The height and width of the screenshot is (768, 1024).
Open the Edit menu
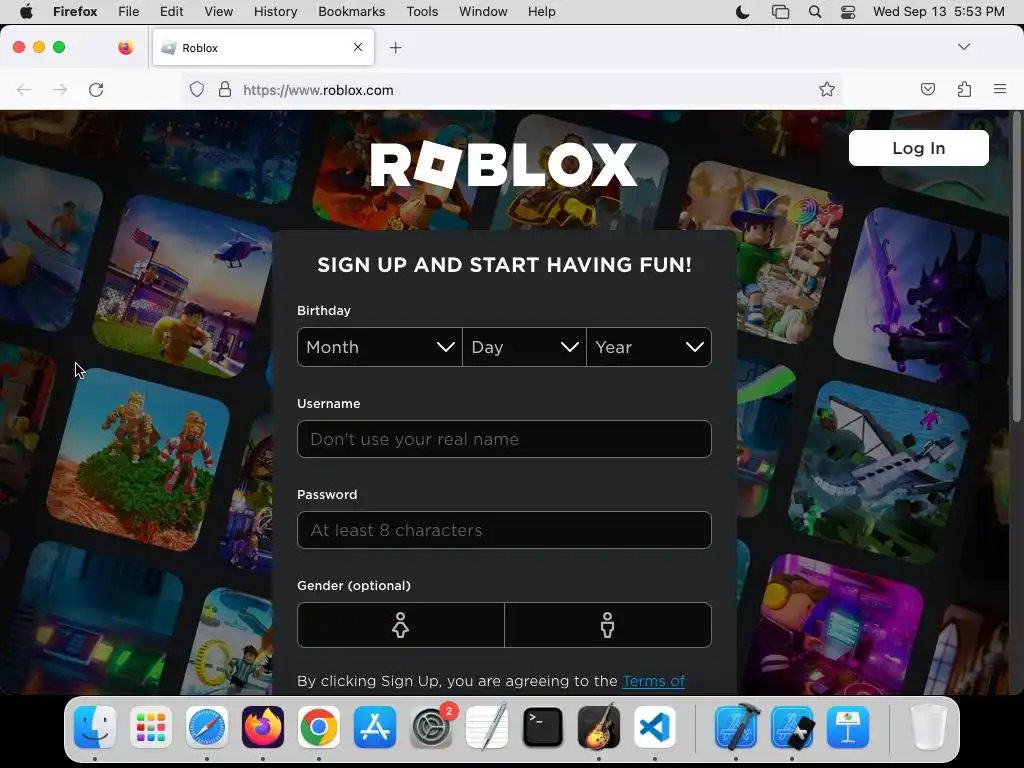point(171,12)
